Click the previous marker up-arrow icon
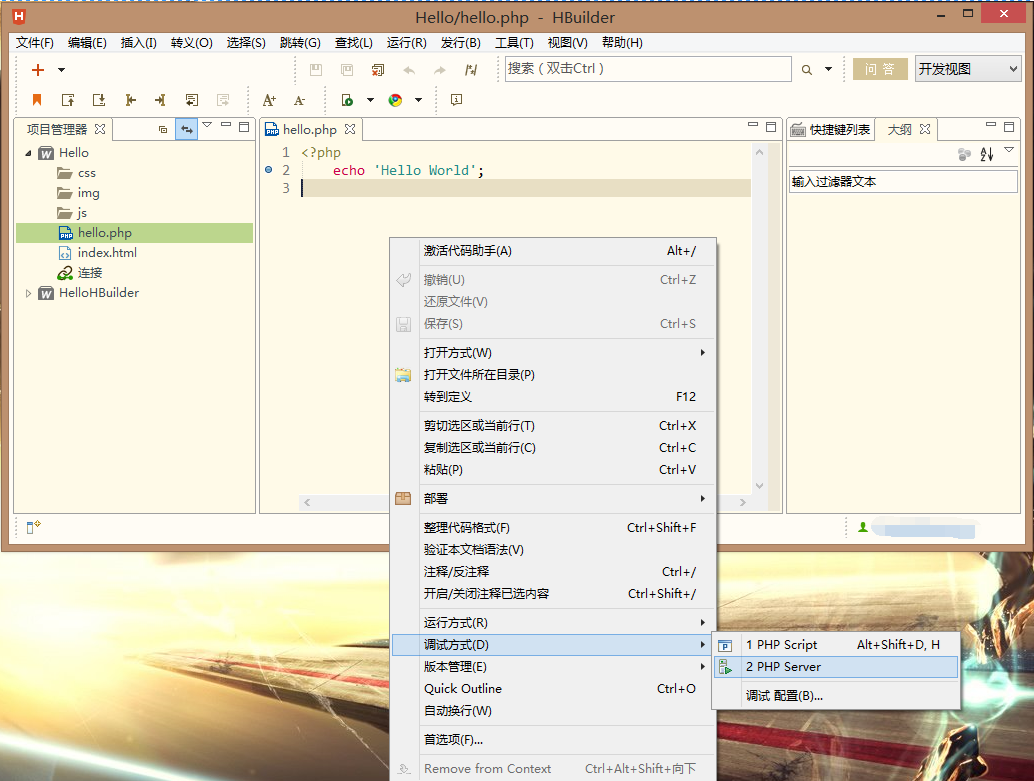 point(68,100)
